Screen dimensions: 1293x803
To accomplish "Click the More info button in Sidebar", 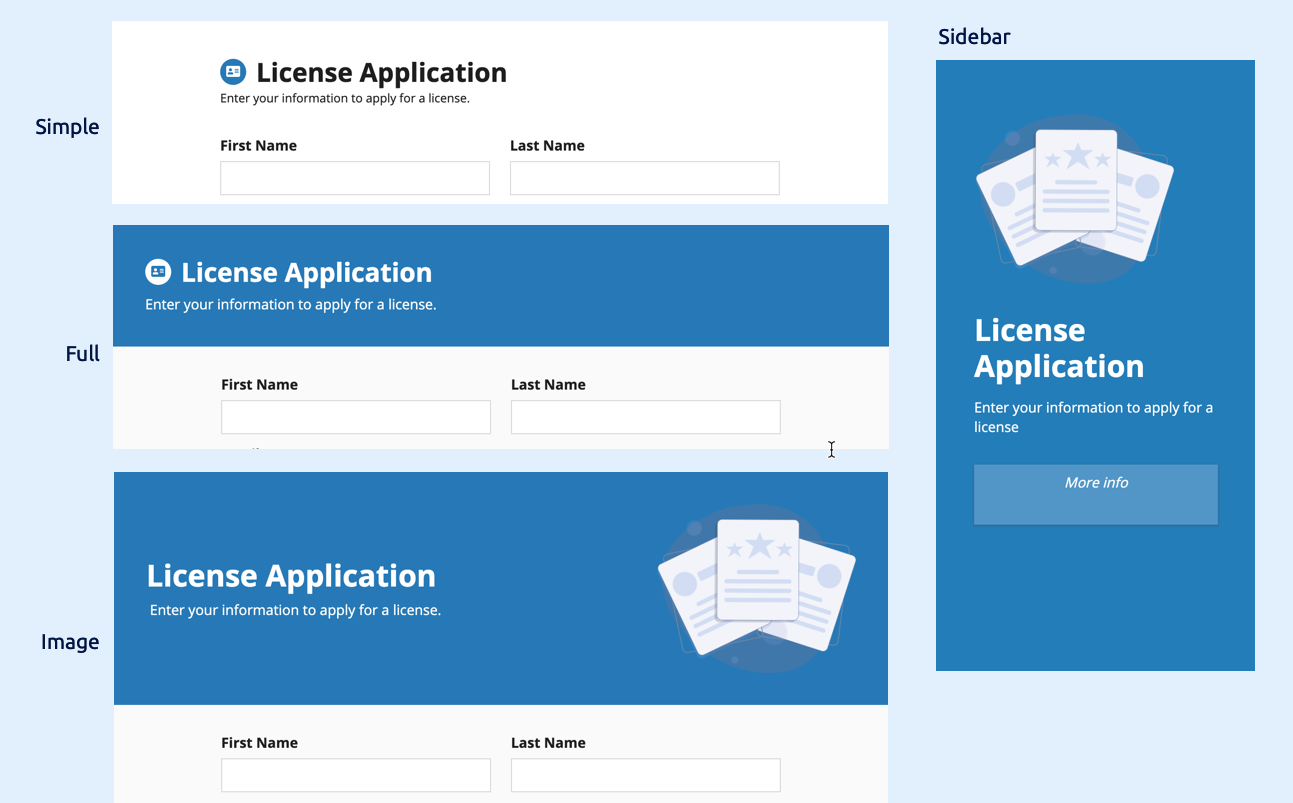I will point(1096,494).
